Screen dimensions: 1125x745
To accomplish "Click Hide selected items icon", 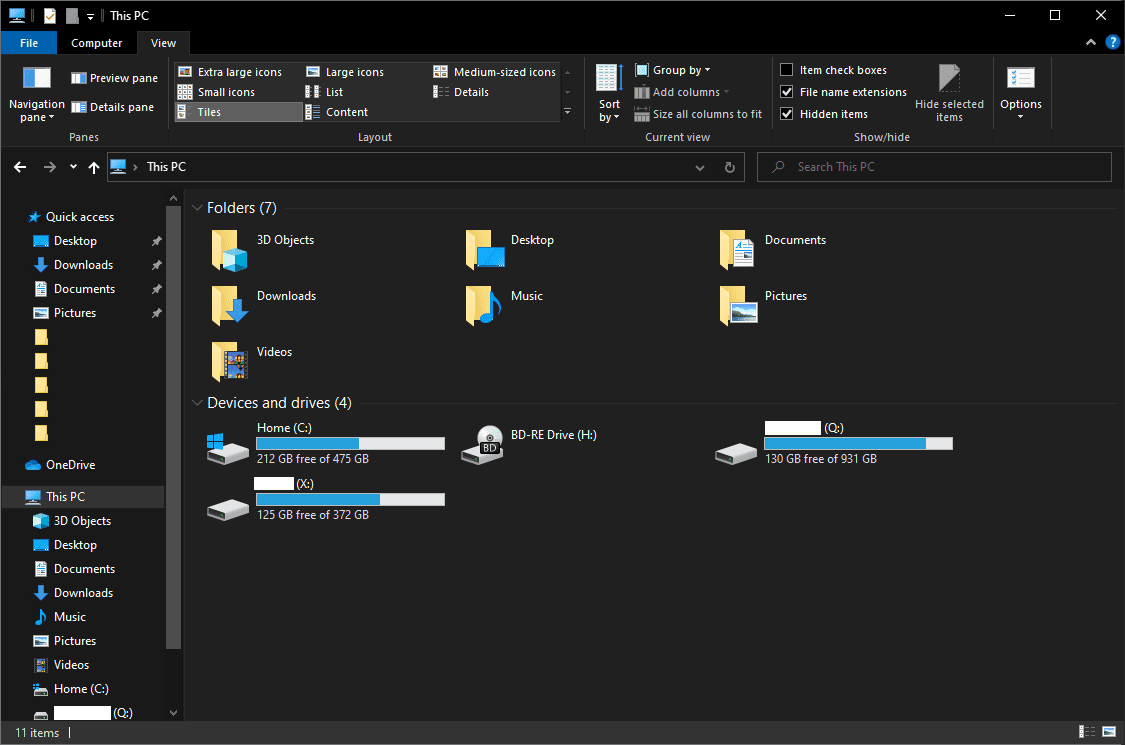I will tap(949, 78).
